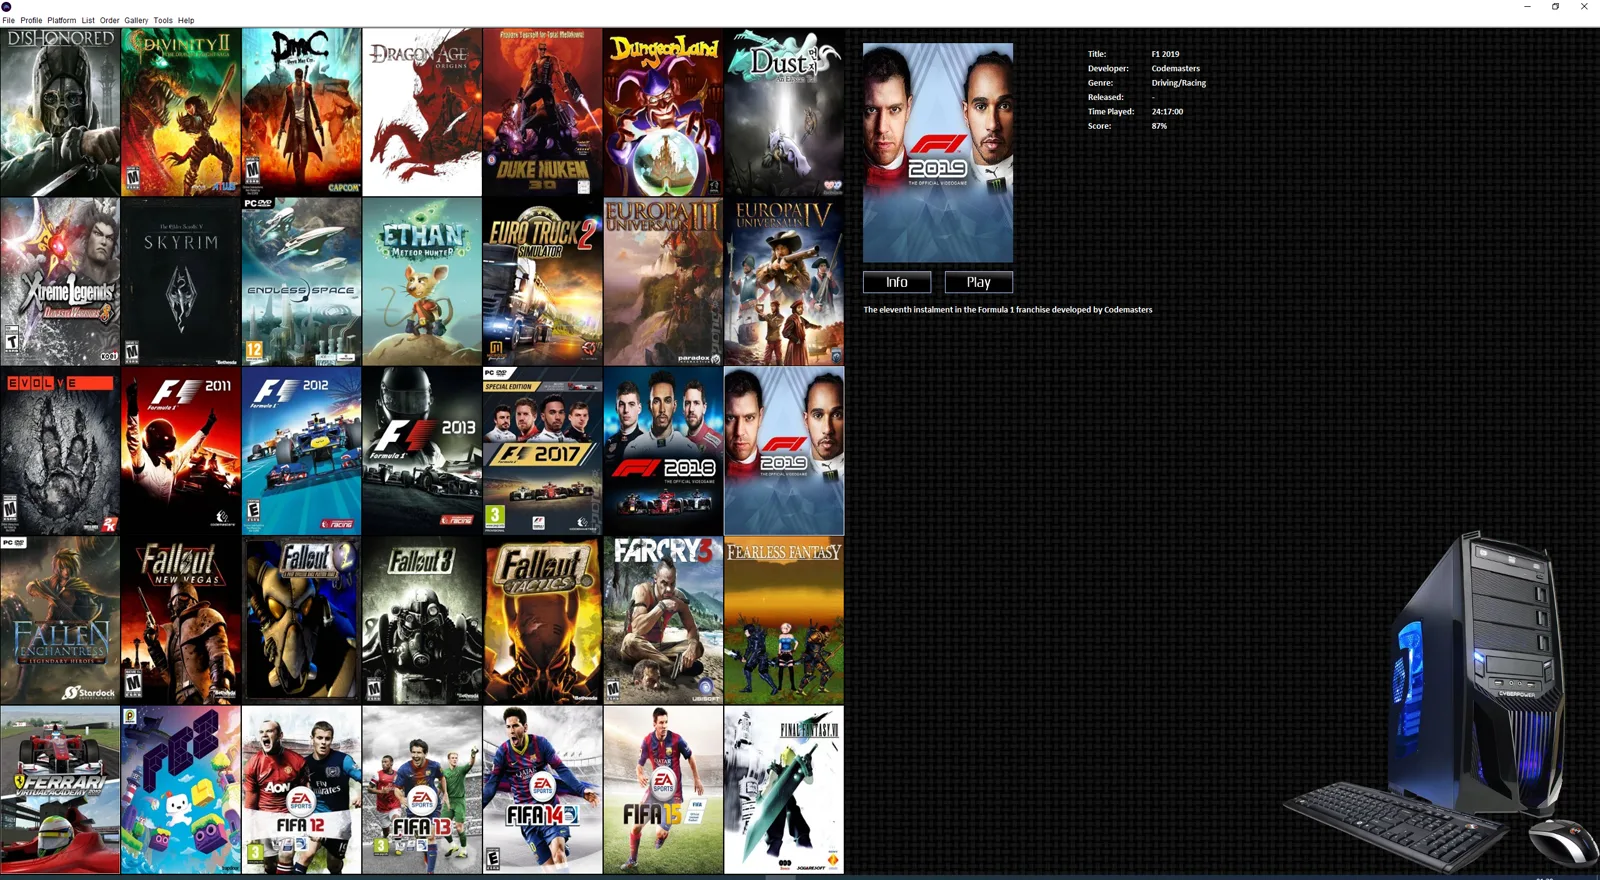Select the Fearless Fantasy cover
Viewport: 1600px width, 880px height.
click(x=784, y=620)
